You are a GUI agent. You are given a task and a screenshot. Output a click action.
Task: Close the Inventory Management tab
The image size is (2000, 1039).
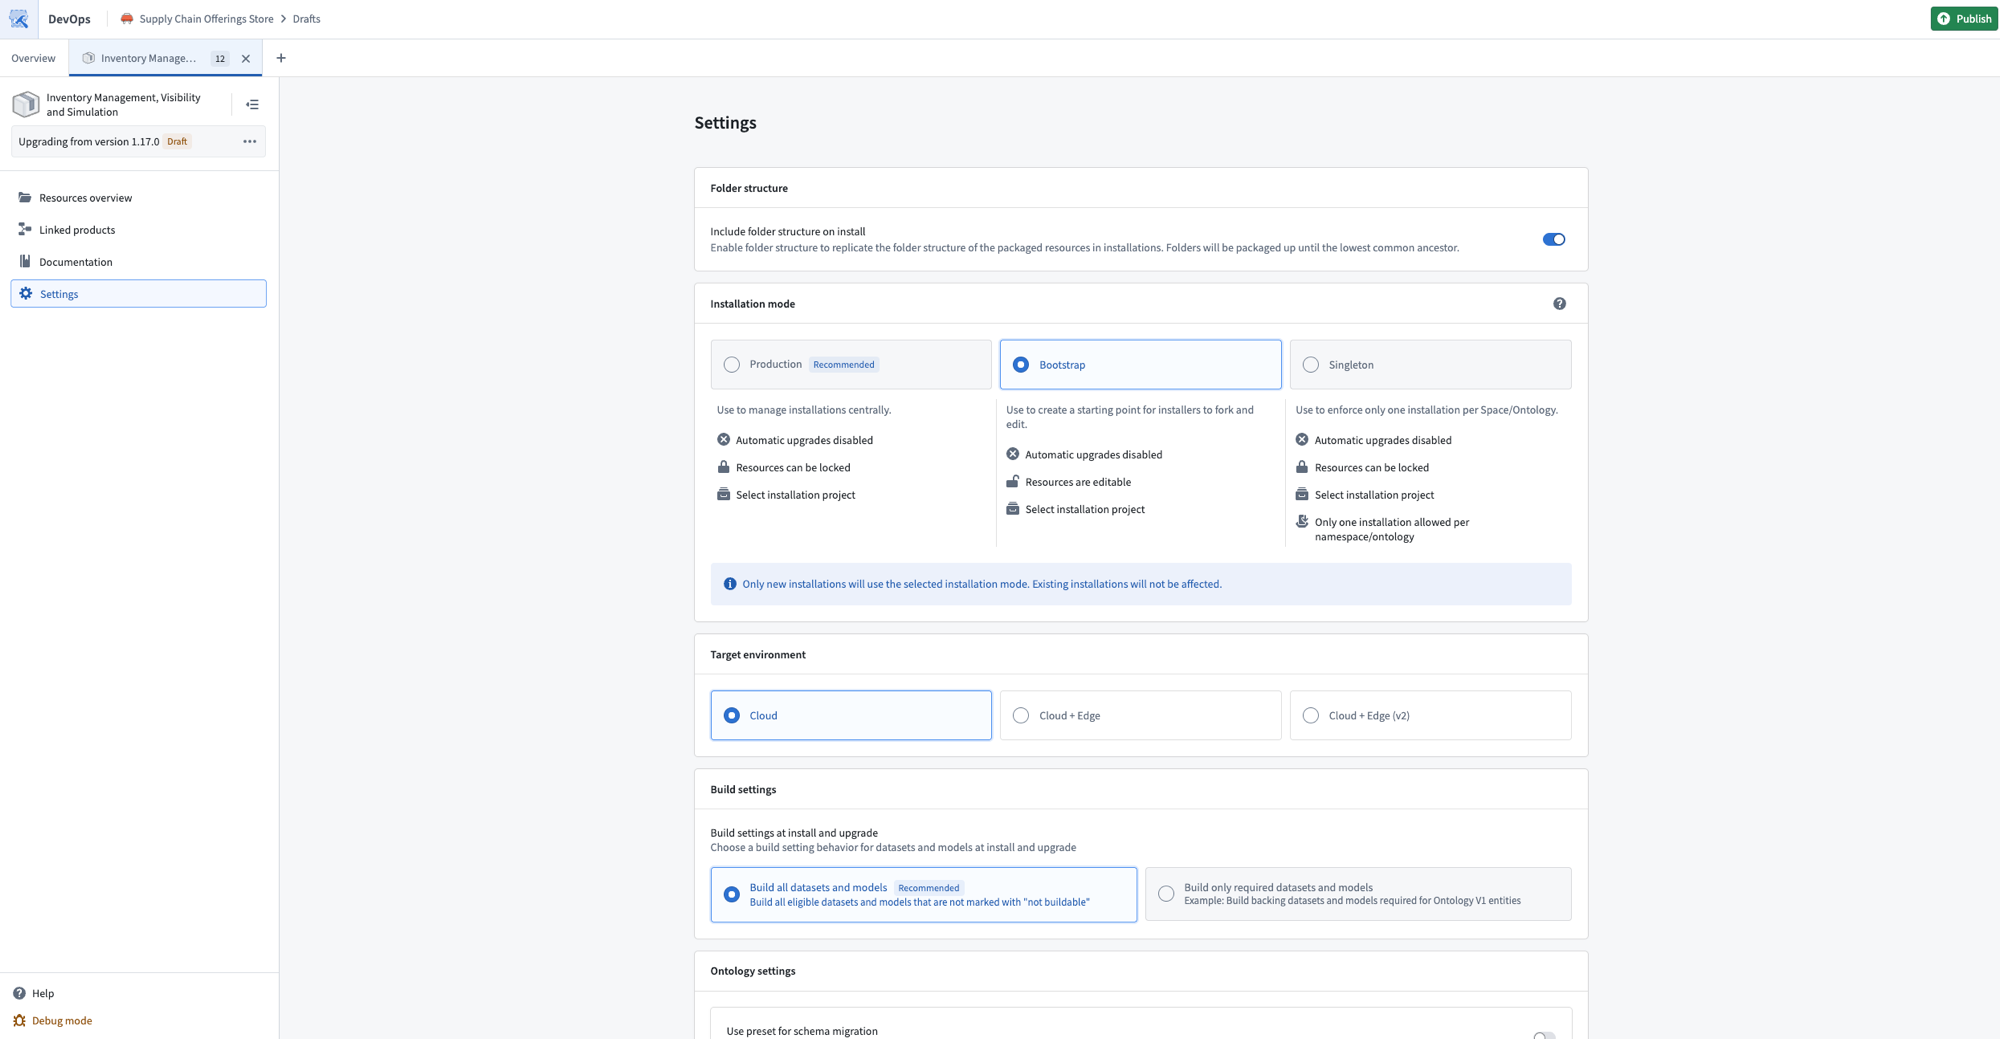pyautogui.click(x=246, y=59)
